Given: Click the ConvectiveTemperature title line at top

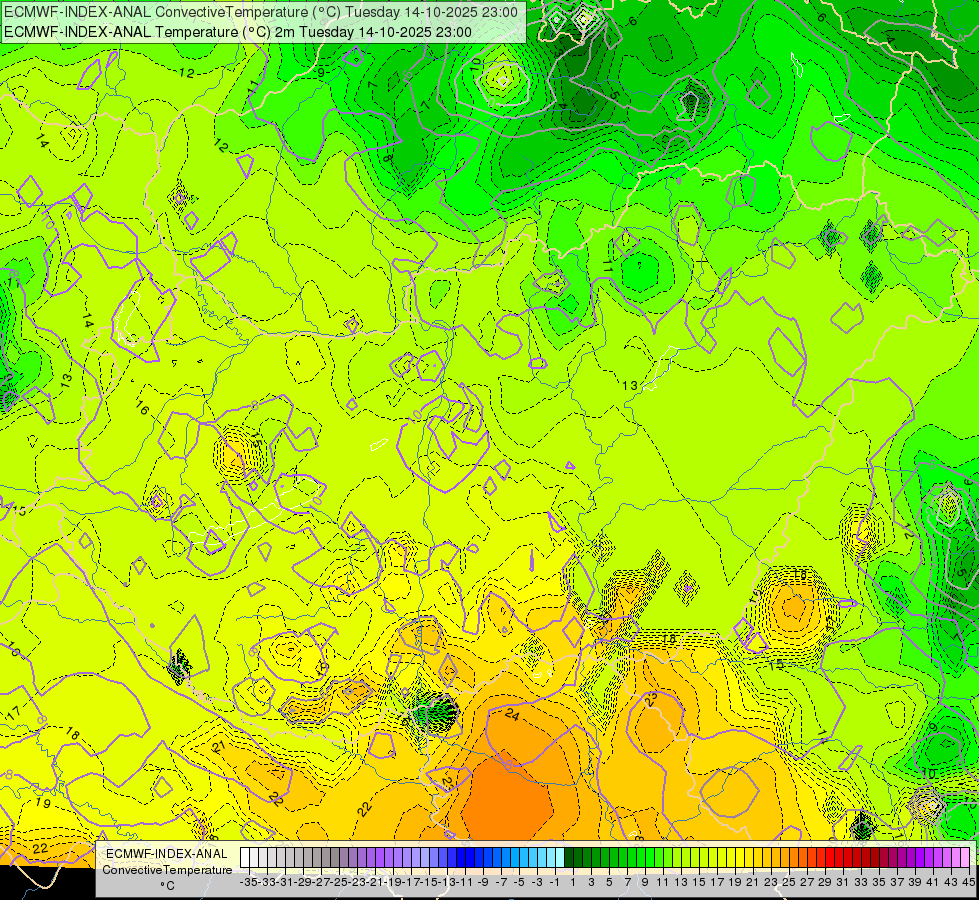Looking at the screenshot, I should 261,12.
